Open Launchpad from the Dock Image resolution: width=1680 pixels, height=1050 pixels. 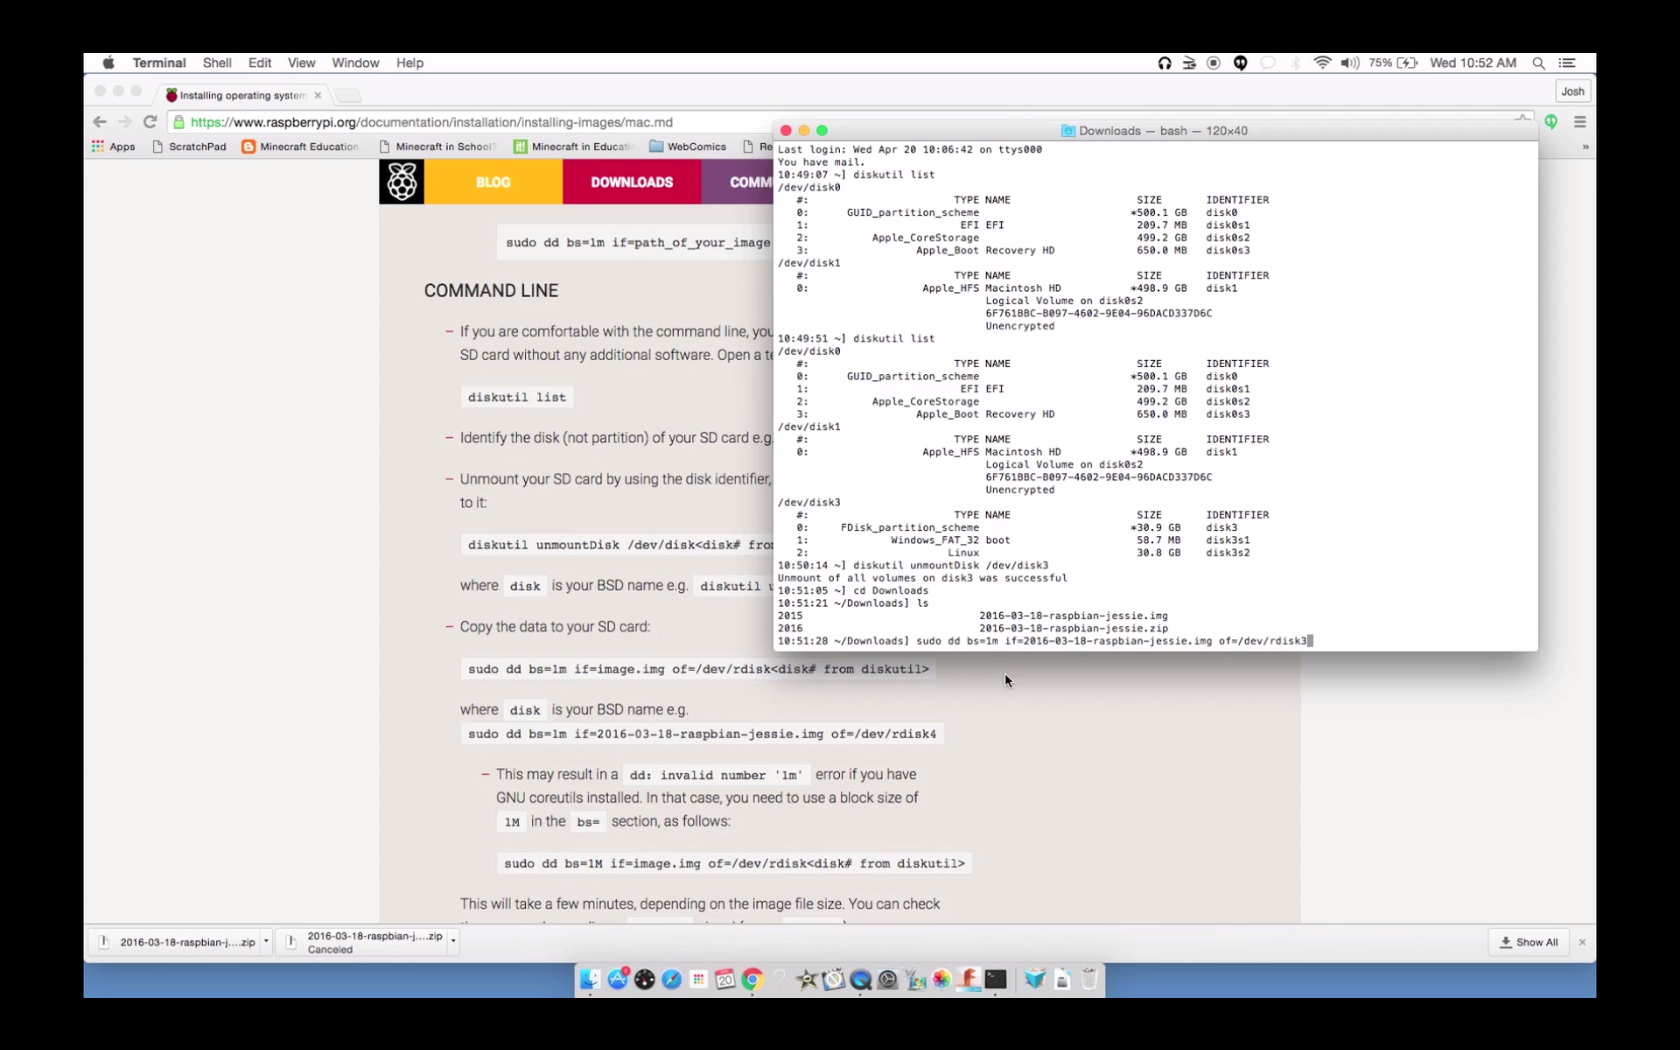[699, 979]
